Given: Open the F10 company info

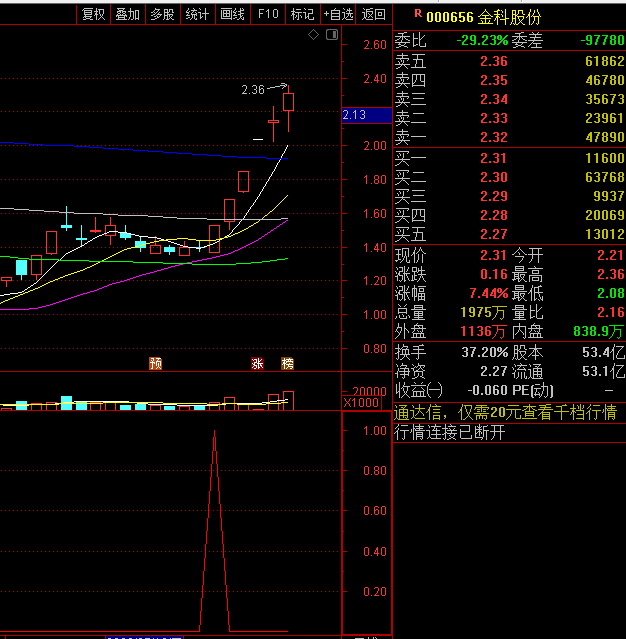Looking at the screenshot, I should [x=268, y=15].
